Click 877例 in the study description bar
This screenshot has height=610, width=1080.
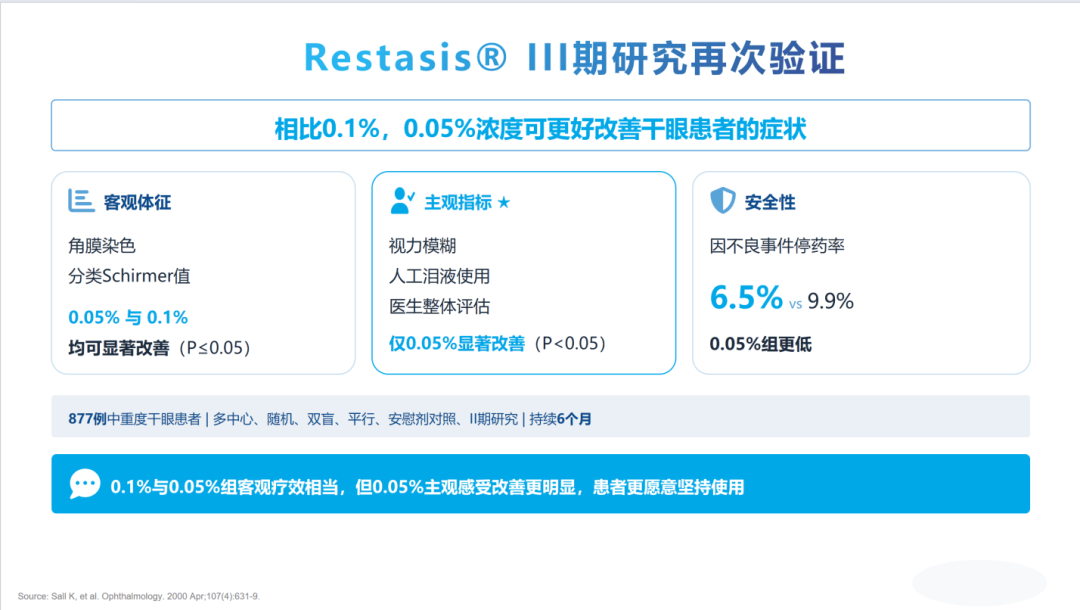pyautogui.click(x=87, y=419)
